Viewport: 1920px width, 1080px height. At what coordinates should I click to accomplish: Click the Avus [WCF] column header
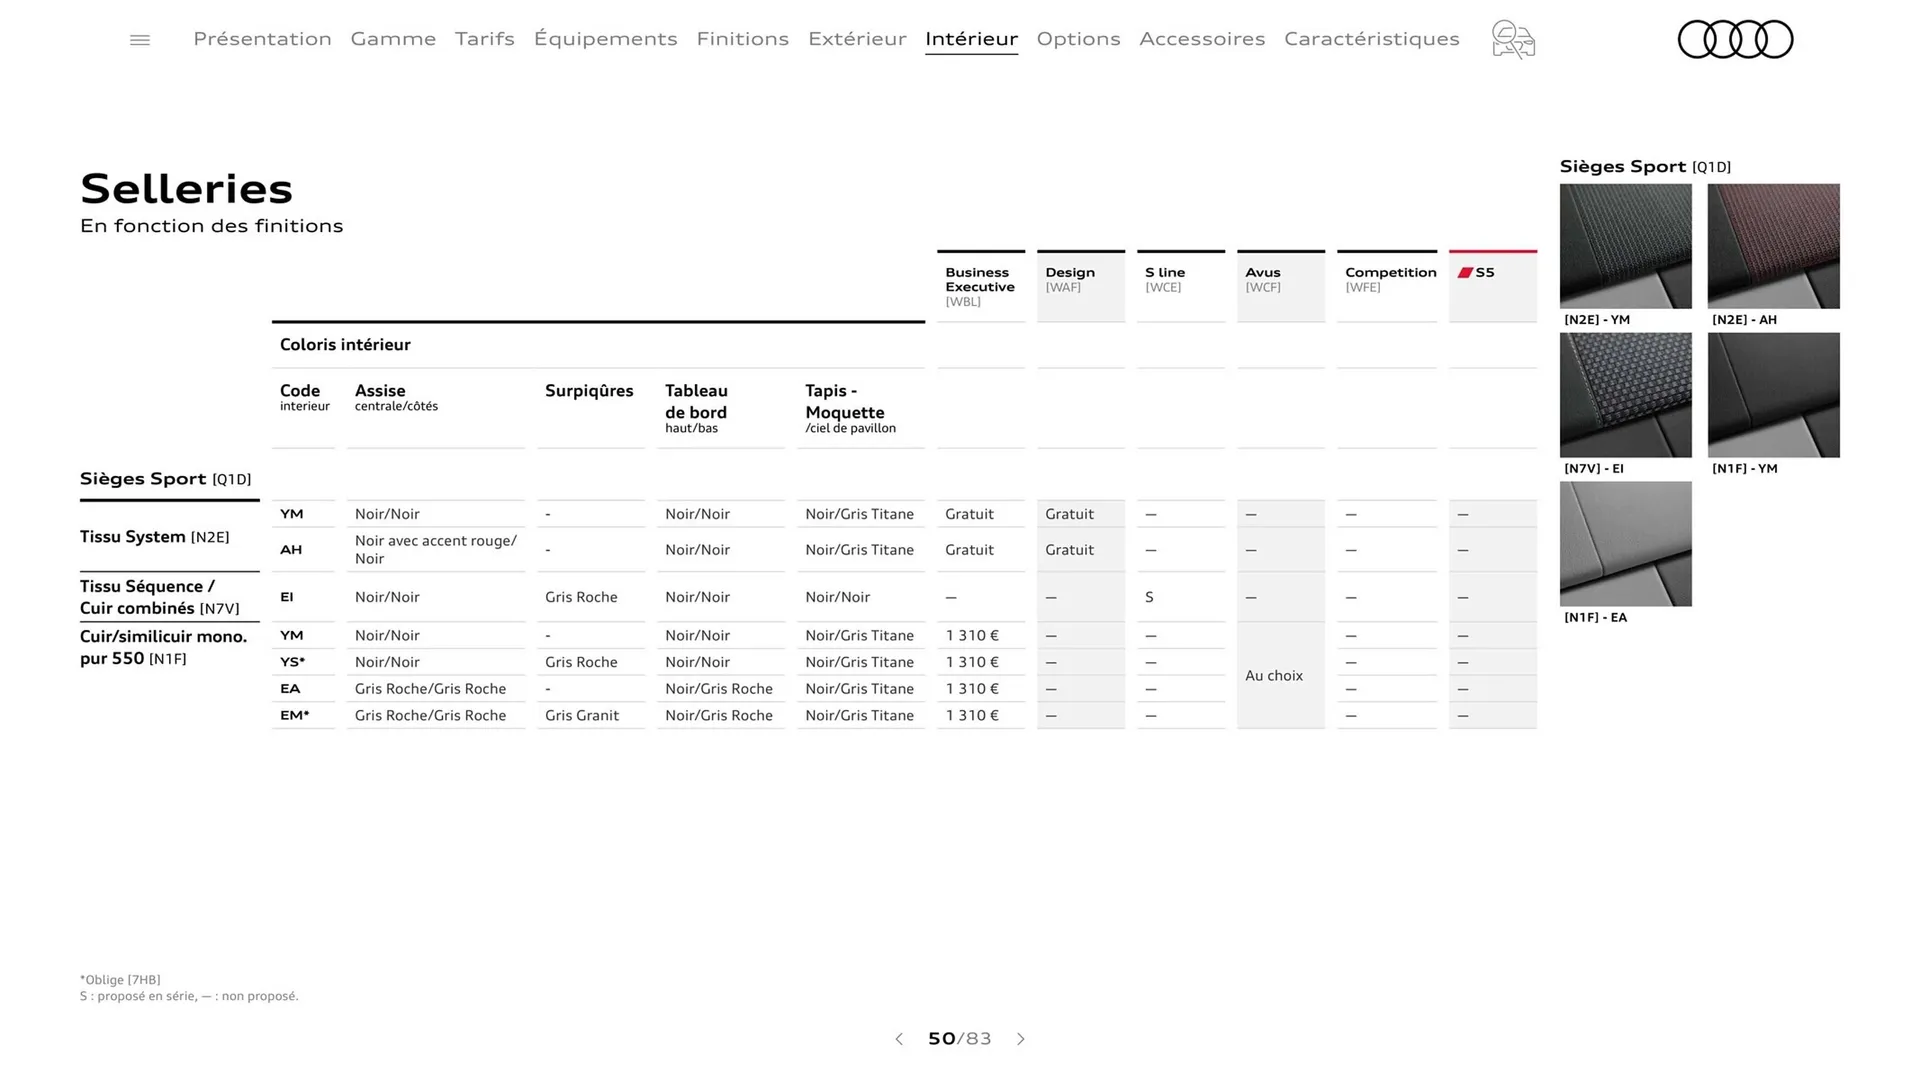[x=1281, y=286]
